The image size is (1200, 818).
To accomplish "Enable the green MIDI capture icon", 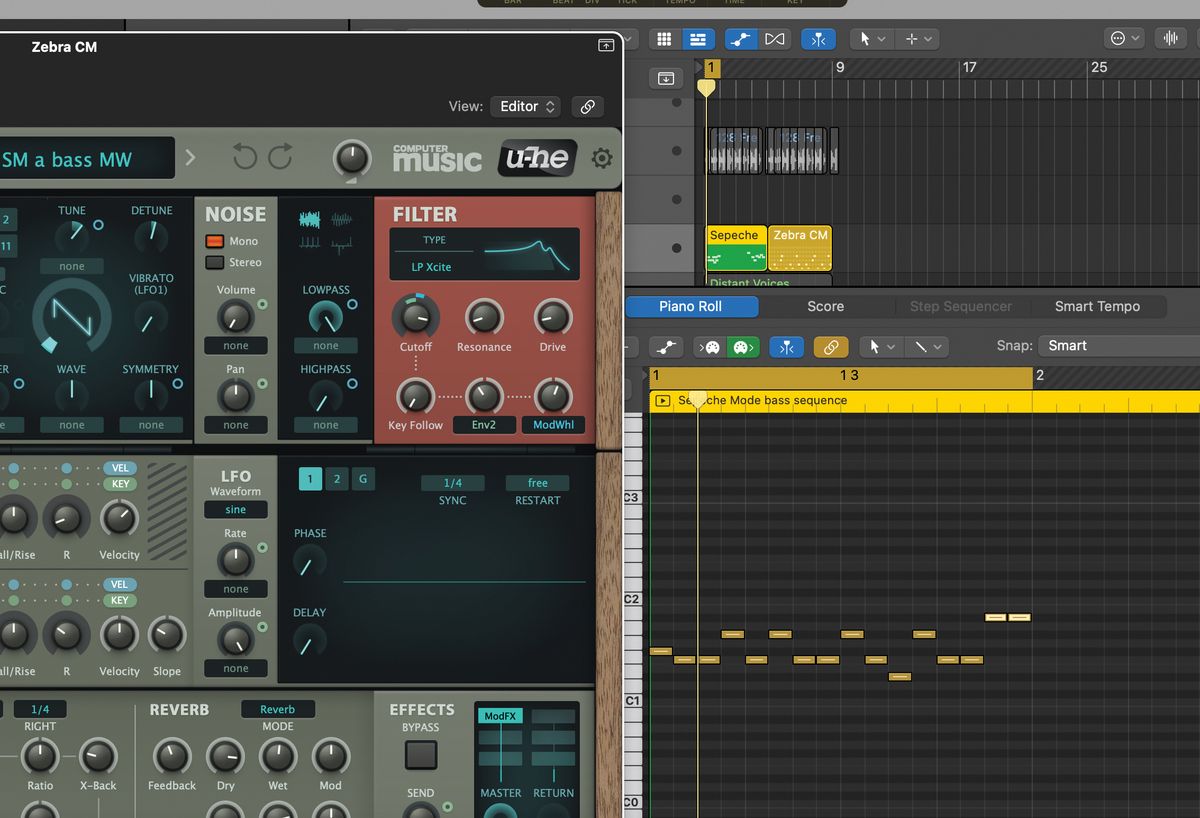I will (742, 345).
